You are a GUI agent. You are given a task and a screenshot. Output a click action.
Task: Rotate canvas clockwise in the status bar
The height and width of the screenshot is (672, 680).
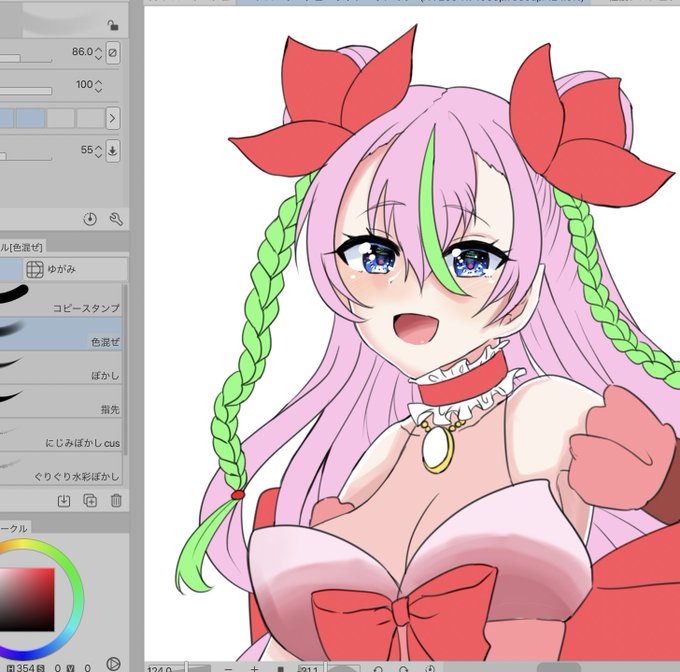coord(404,669)
